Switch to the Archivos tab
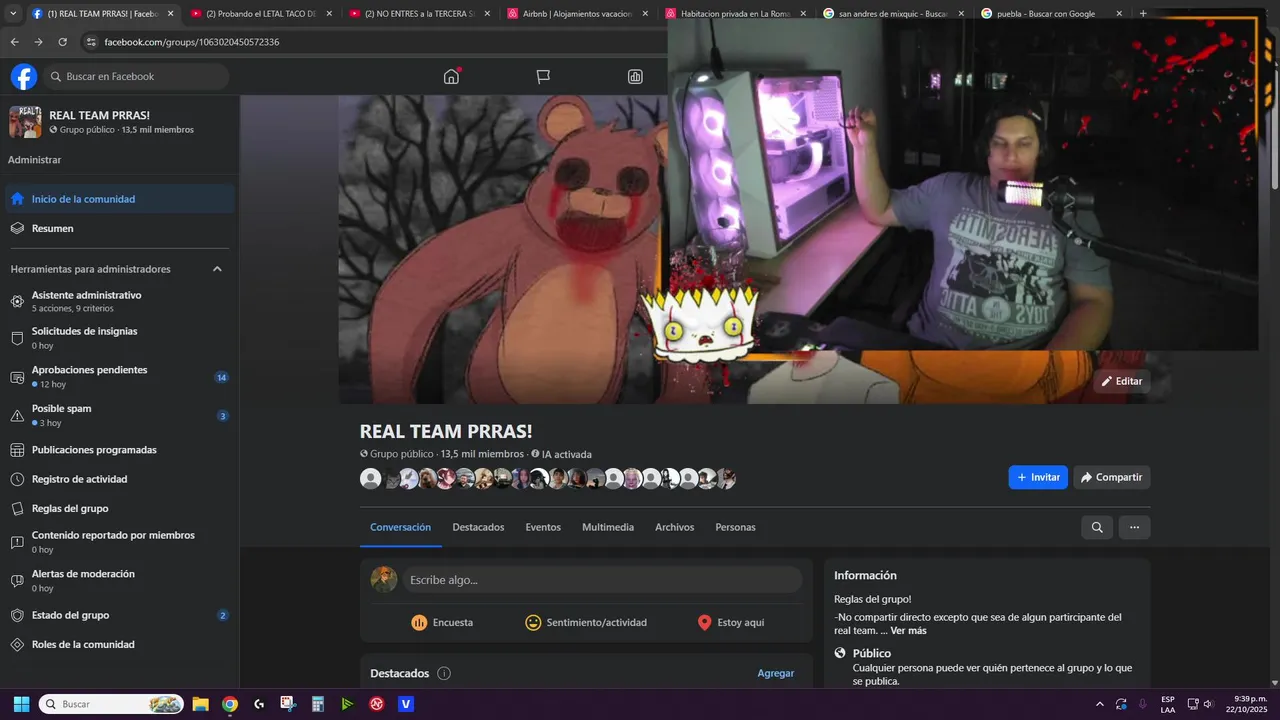Viewport: 1280px width, 720px height. click(674, 527)
